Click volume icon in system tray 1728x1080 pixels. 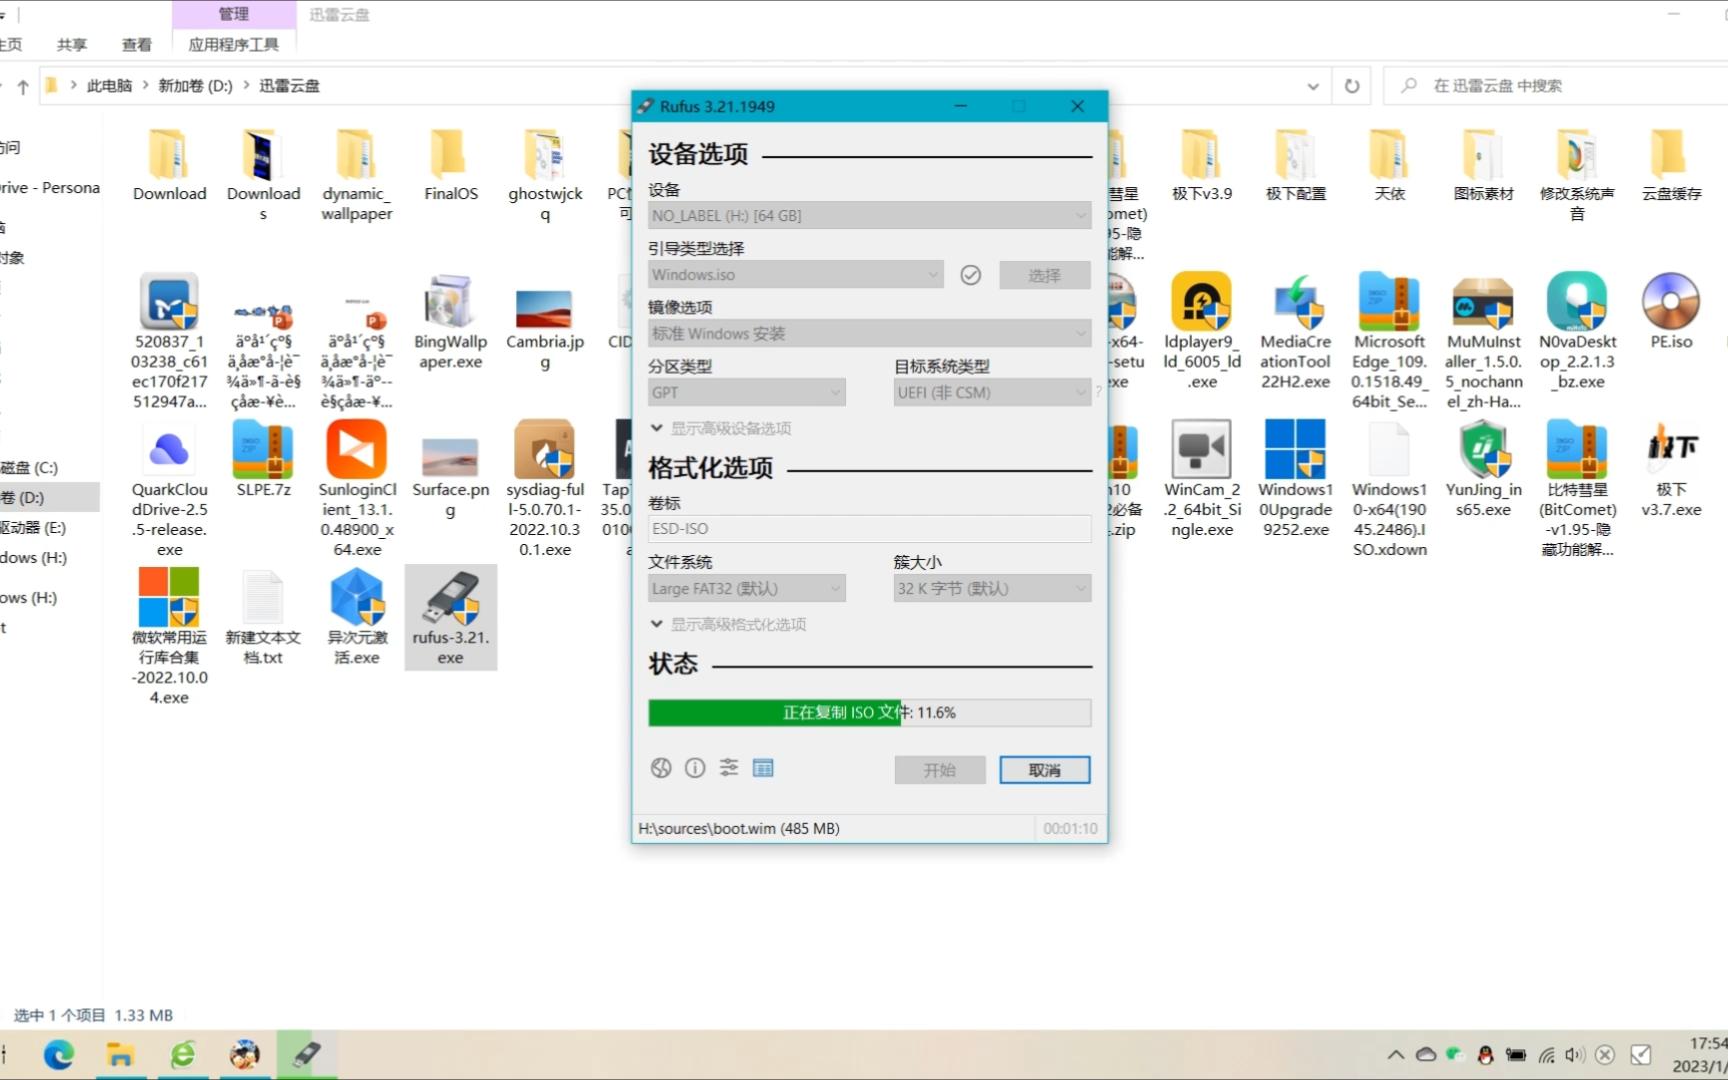(x=1575, y=1055)
